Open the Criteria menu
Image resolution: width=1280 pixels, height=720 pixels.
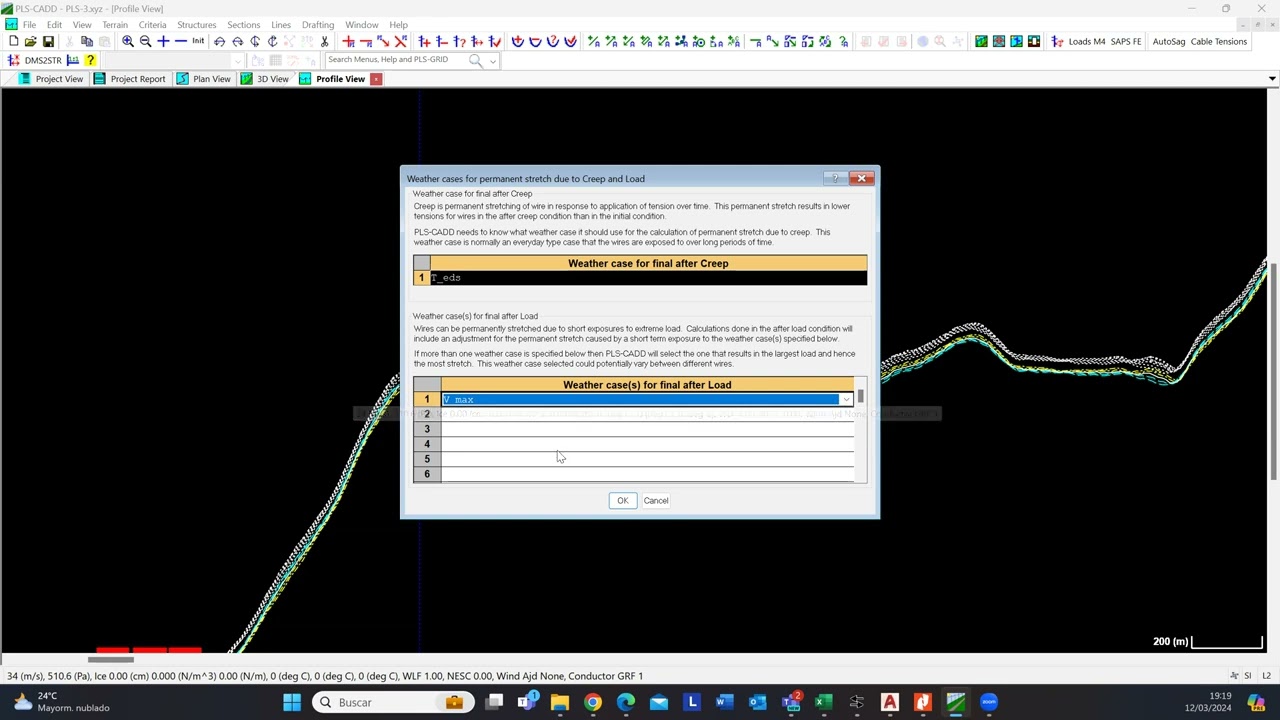(152, 24)
